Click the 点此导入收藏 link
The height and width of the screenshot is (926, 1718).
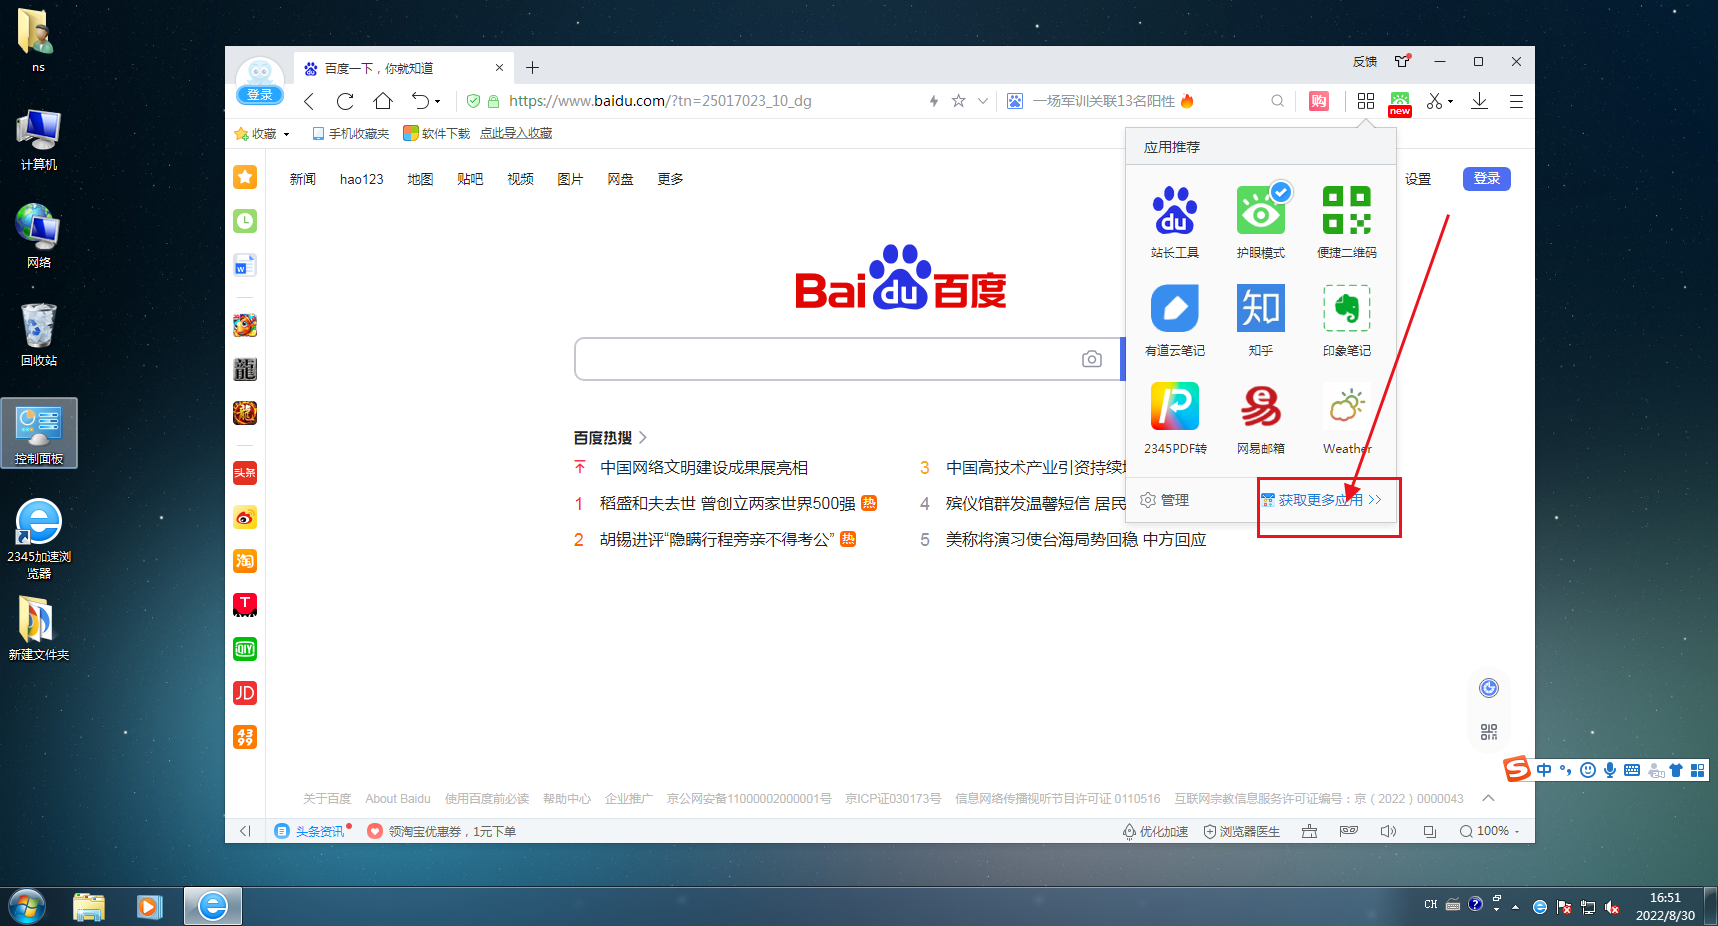click(x=516, y=133)
